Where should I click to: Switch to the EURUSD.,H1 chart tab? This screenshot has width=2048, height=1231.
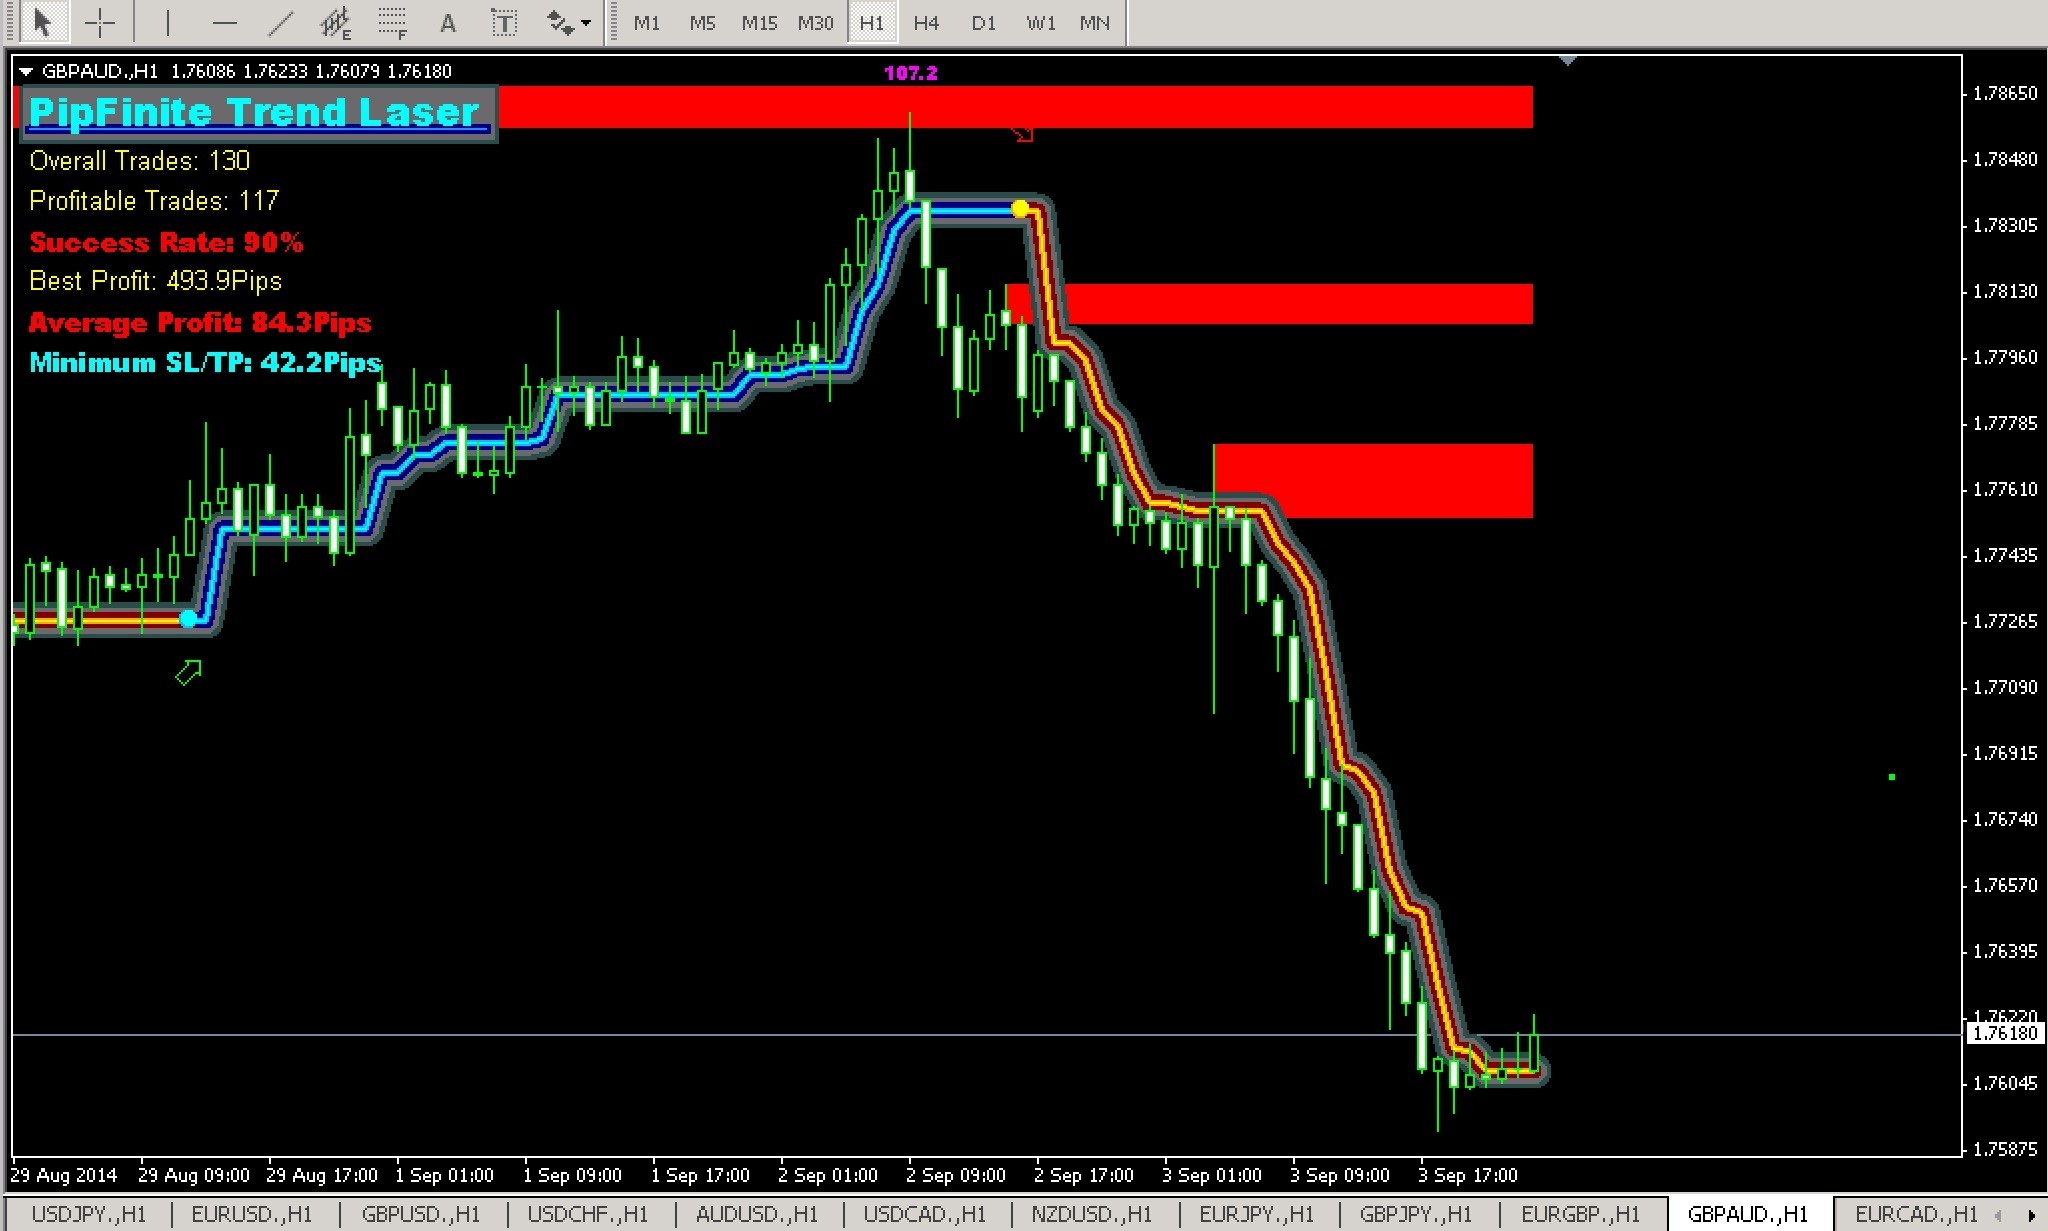[x=251, y=1214]
